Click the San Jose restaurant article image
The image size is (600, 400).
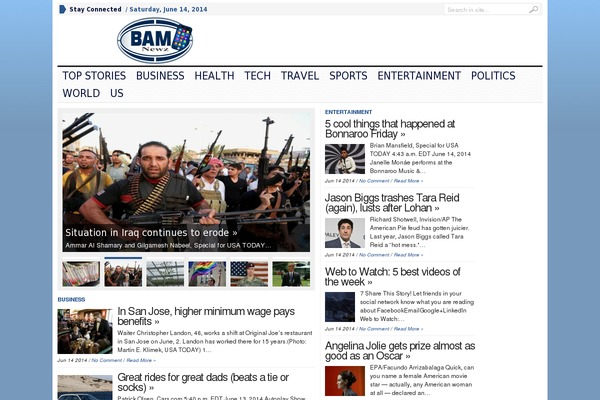click(x=85, y=331)
